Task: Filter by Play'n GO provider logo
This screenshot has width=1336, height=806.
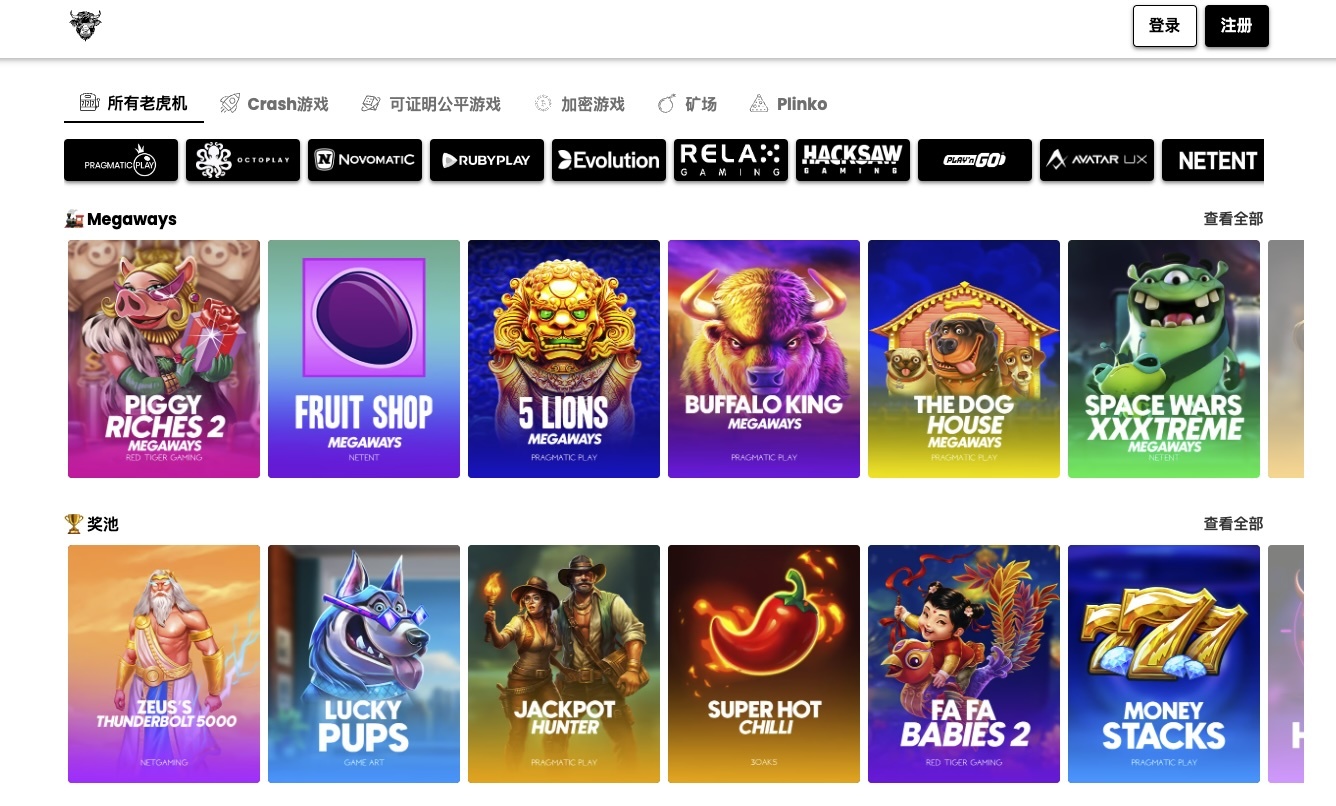Action: (x=975, y=160)
